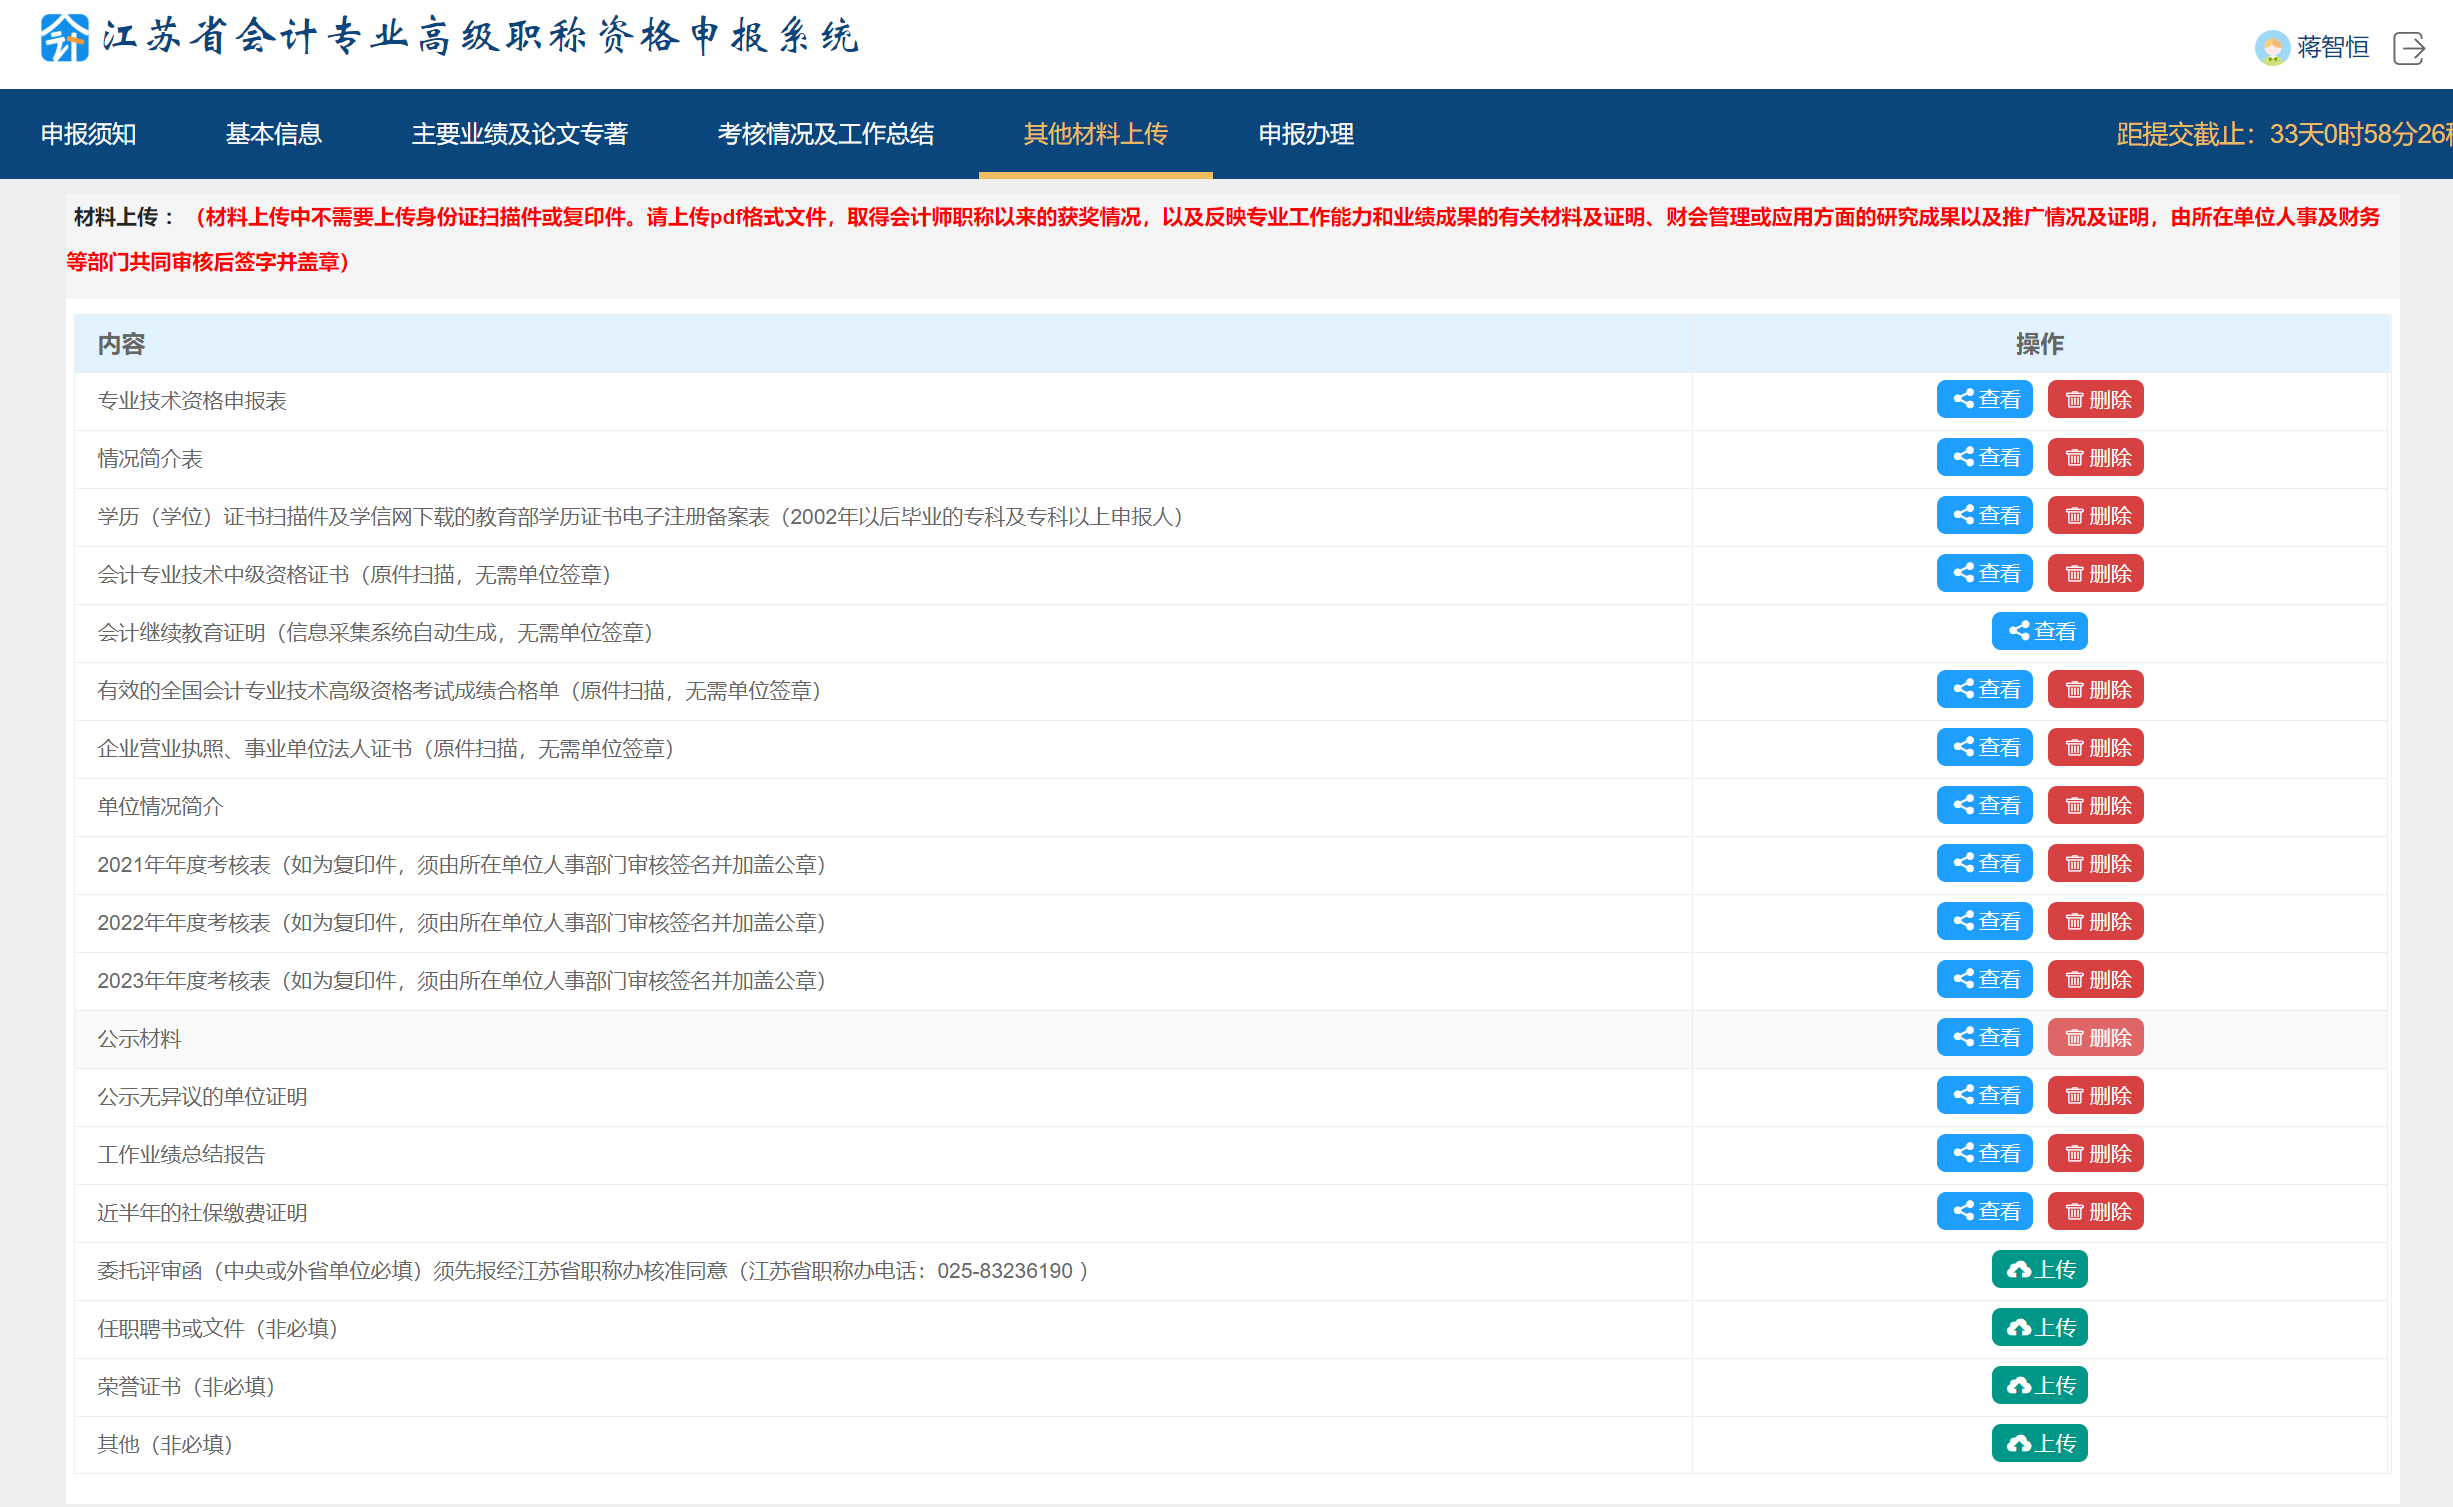
Task: Upload 荣誉证书 file
Action: pyautogui.click(x=2039, y=1386)
